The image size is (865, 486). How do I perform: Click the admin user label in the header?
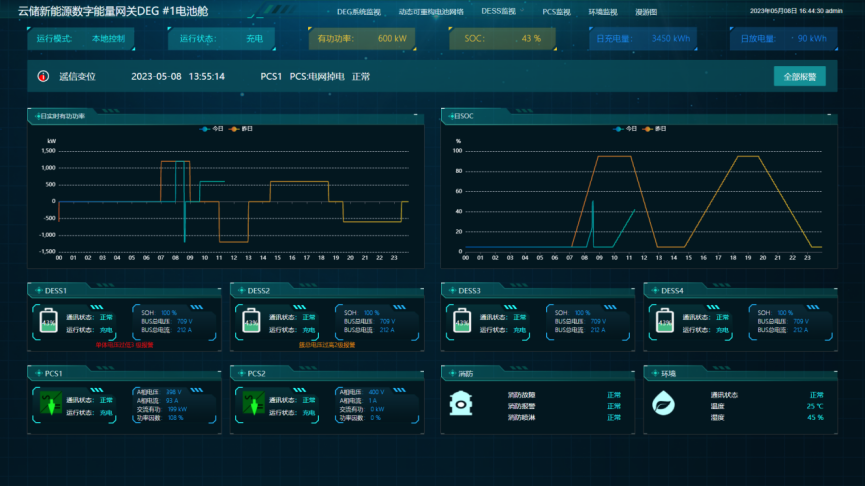(833, 12)
